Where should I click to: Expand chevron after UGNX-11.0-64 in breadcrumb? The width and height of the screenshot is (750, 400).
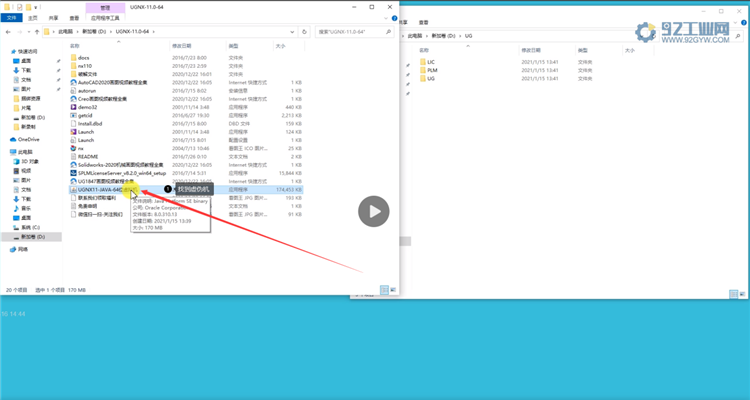click(x=154, y=32)
